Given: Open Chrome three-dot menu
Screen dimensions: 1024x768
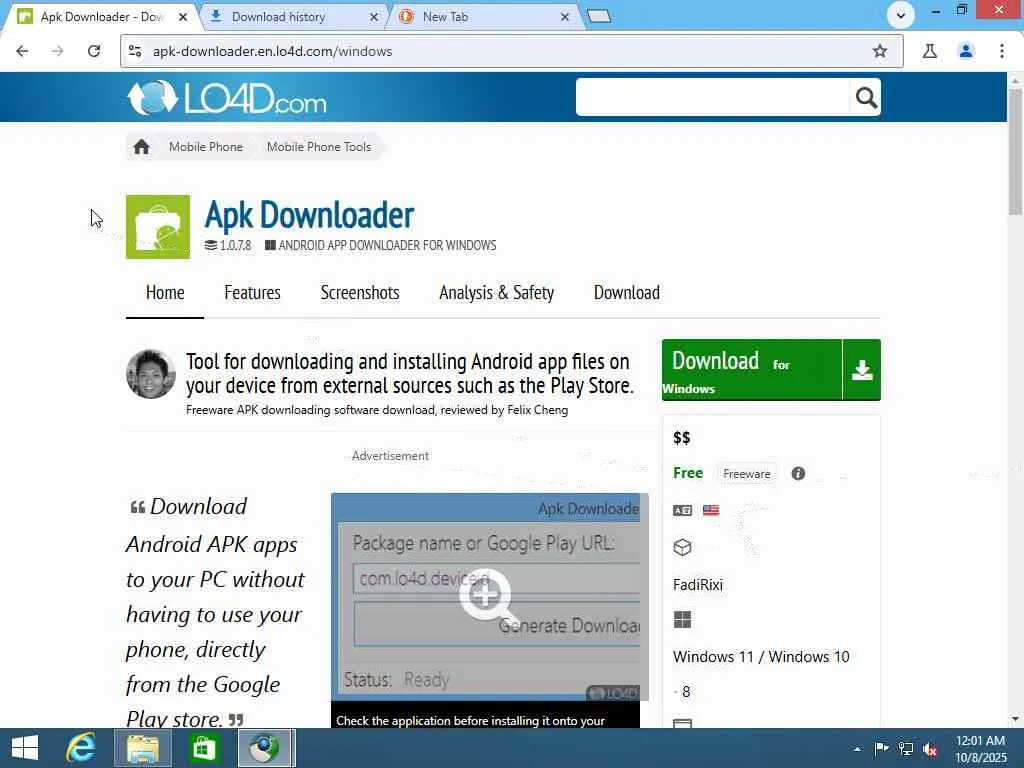Looking at the screenshot, I should 1002,51.
